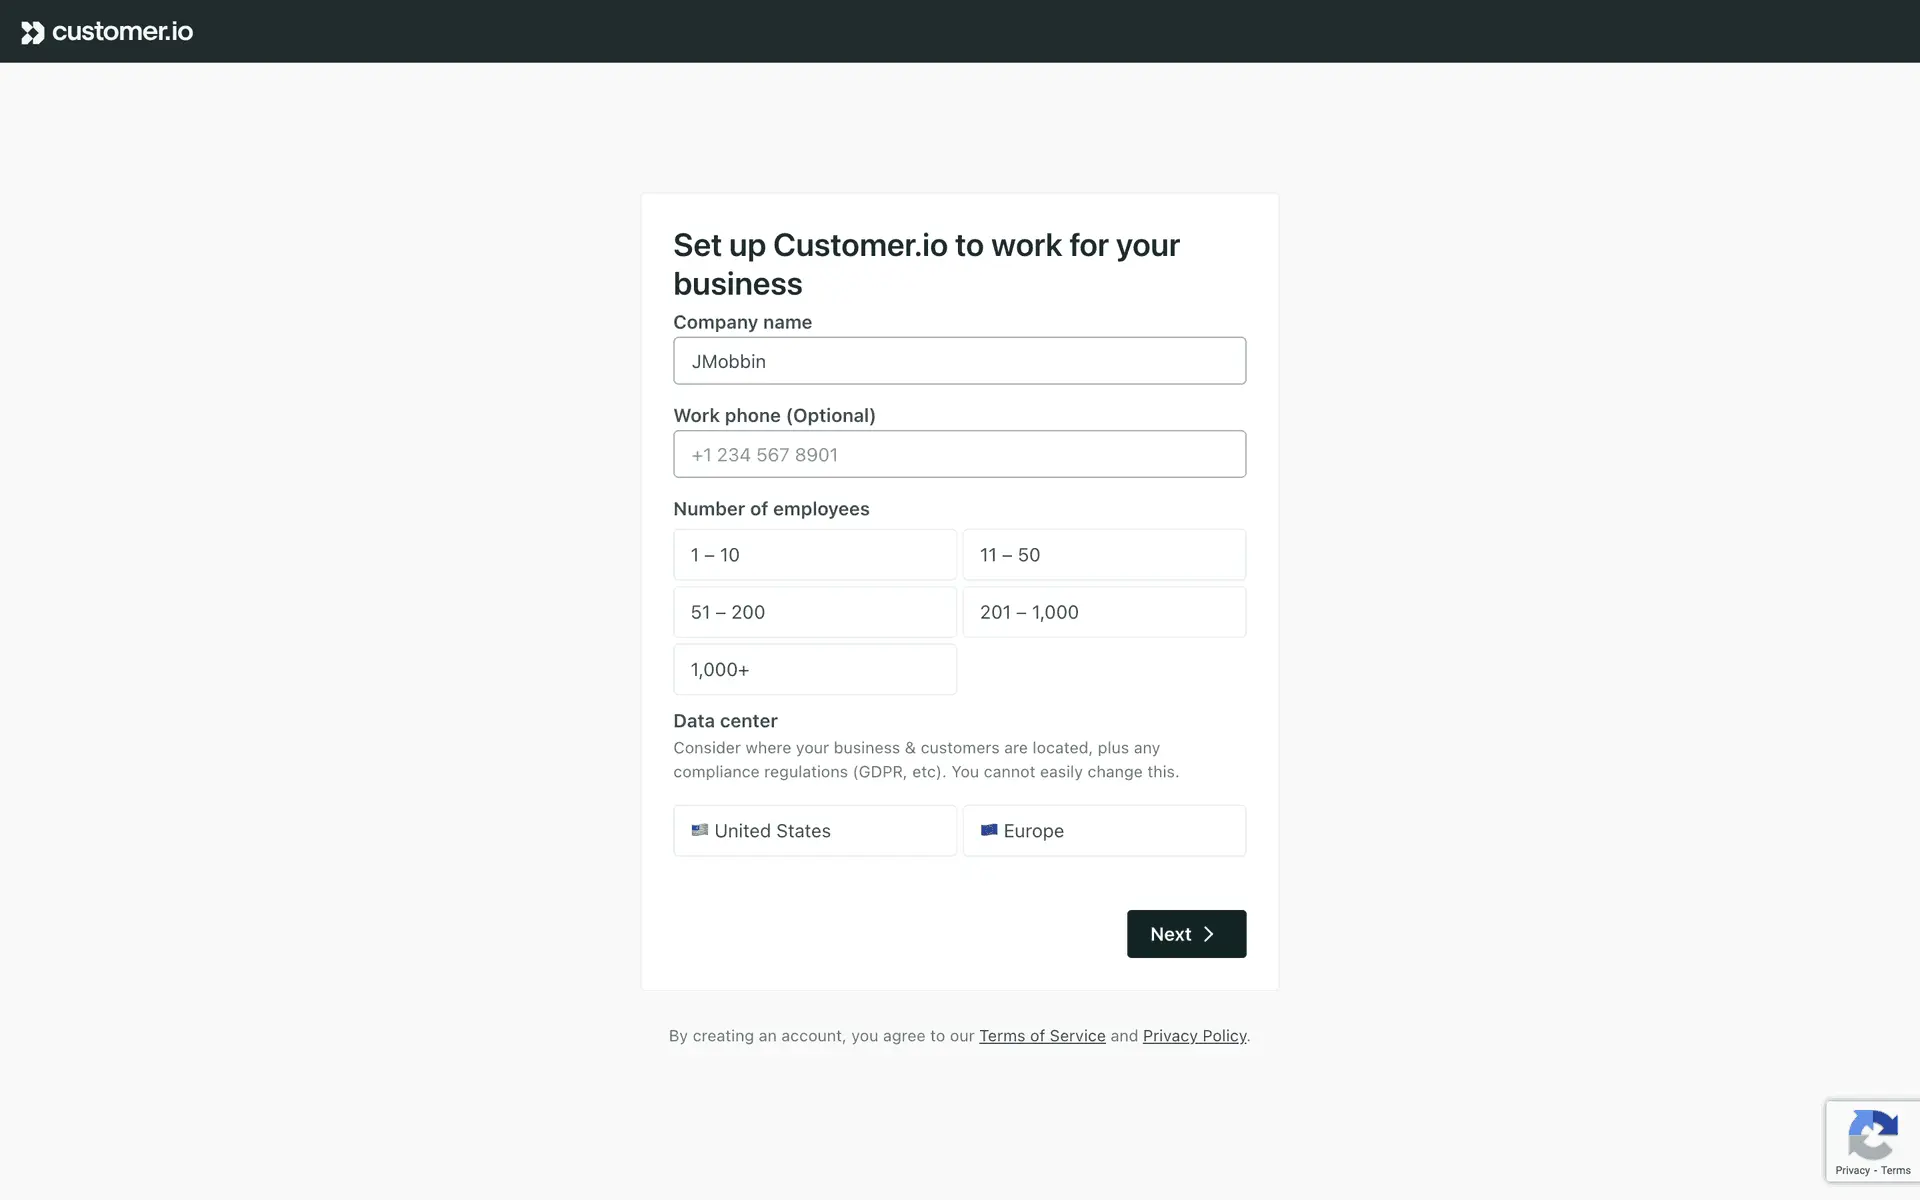
Task: Choose the 1,000+ employees option
Action: pos(814,670)
